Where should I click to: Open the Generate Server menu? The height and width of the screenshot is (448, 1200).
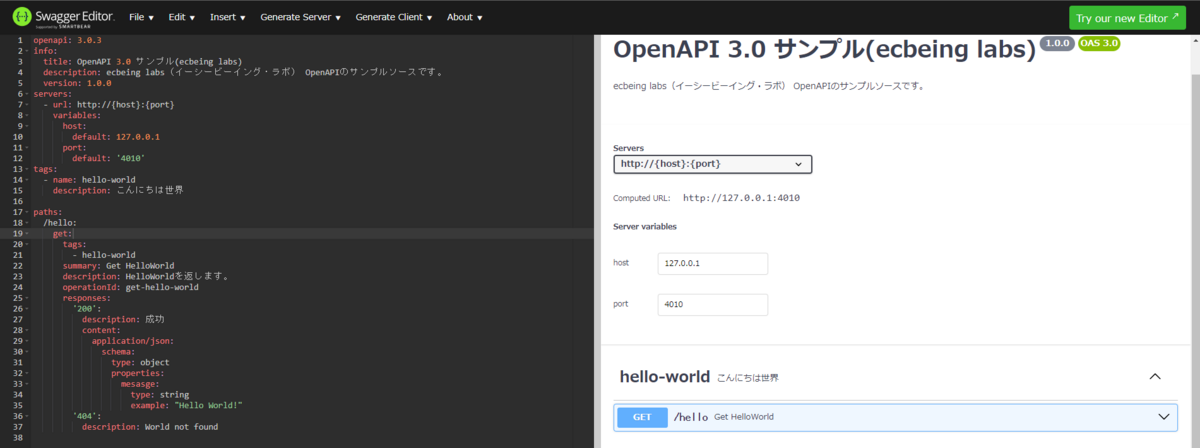[300, 17]
